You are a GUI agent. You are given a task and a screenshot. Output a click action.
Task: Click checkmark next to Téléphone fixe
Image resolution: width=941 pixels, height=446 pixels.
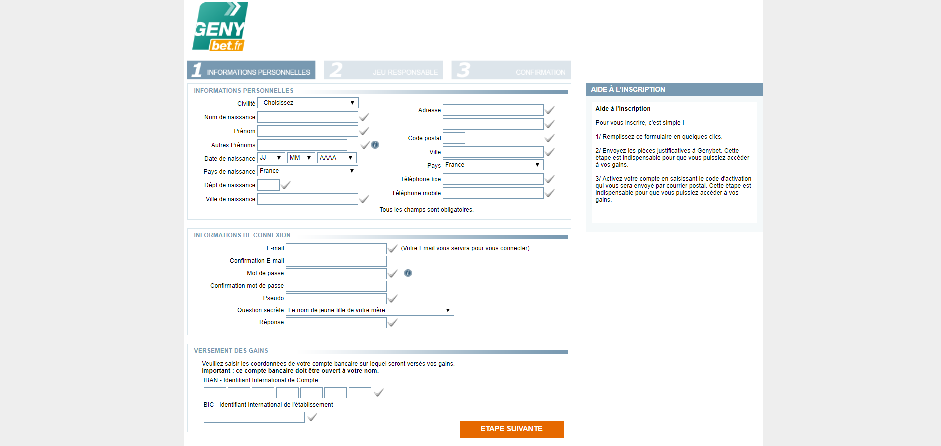[550, 179]
